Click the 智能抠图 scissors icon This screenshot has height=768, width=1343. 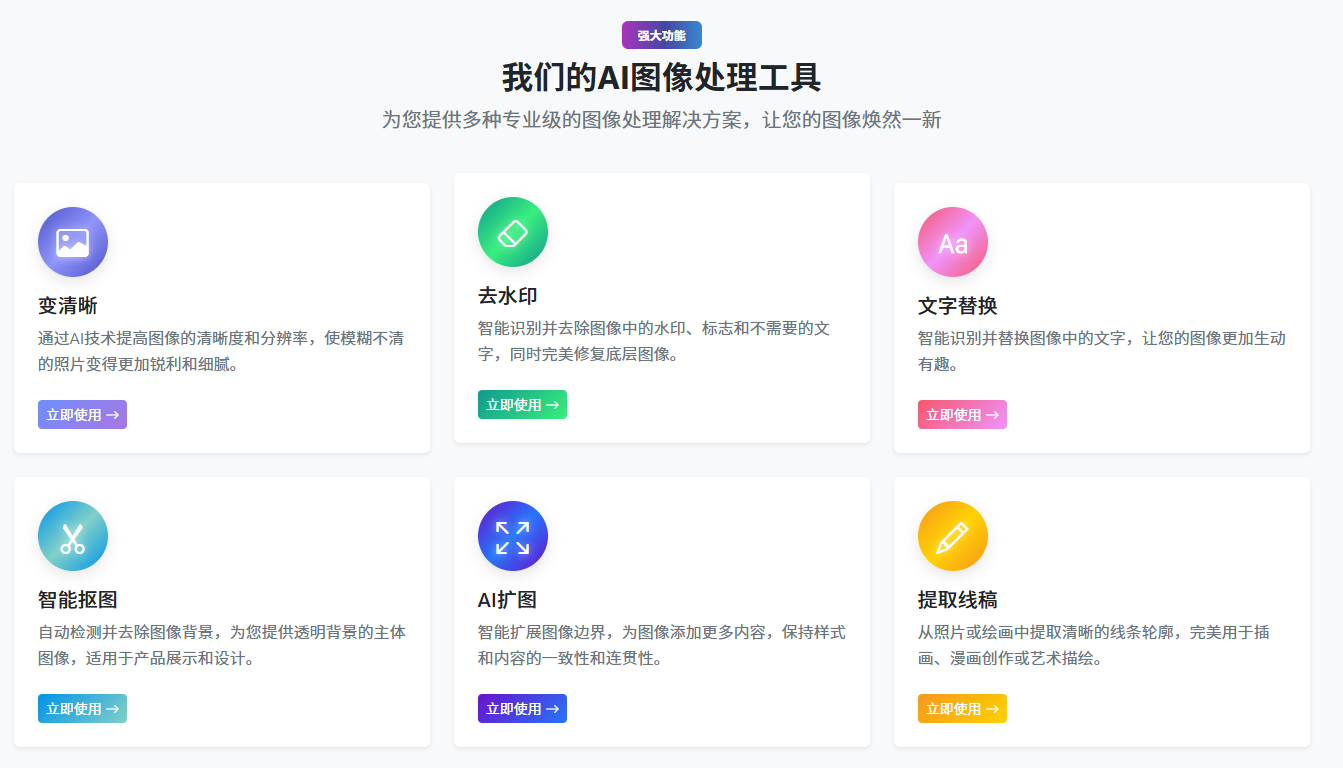[73, 536]
